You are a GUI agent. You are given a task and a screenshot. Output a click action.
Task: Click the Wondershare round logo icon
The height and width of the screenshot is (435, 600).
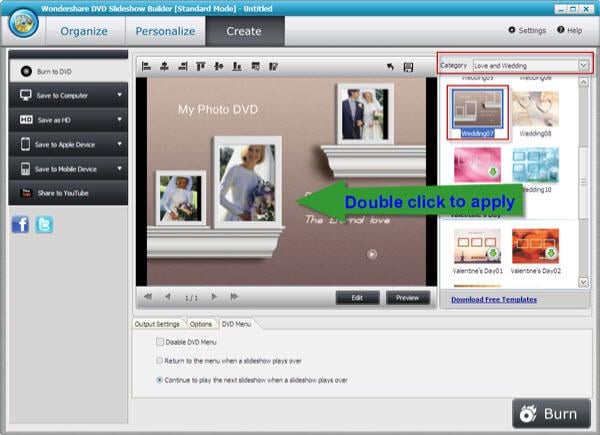coord(24,23)
